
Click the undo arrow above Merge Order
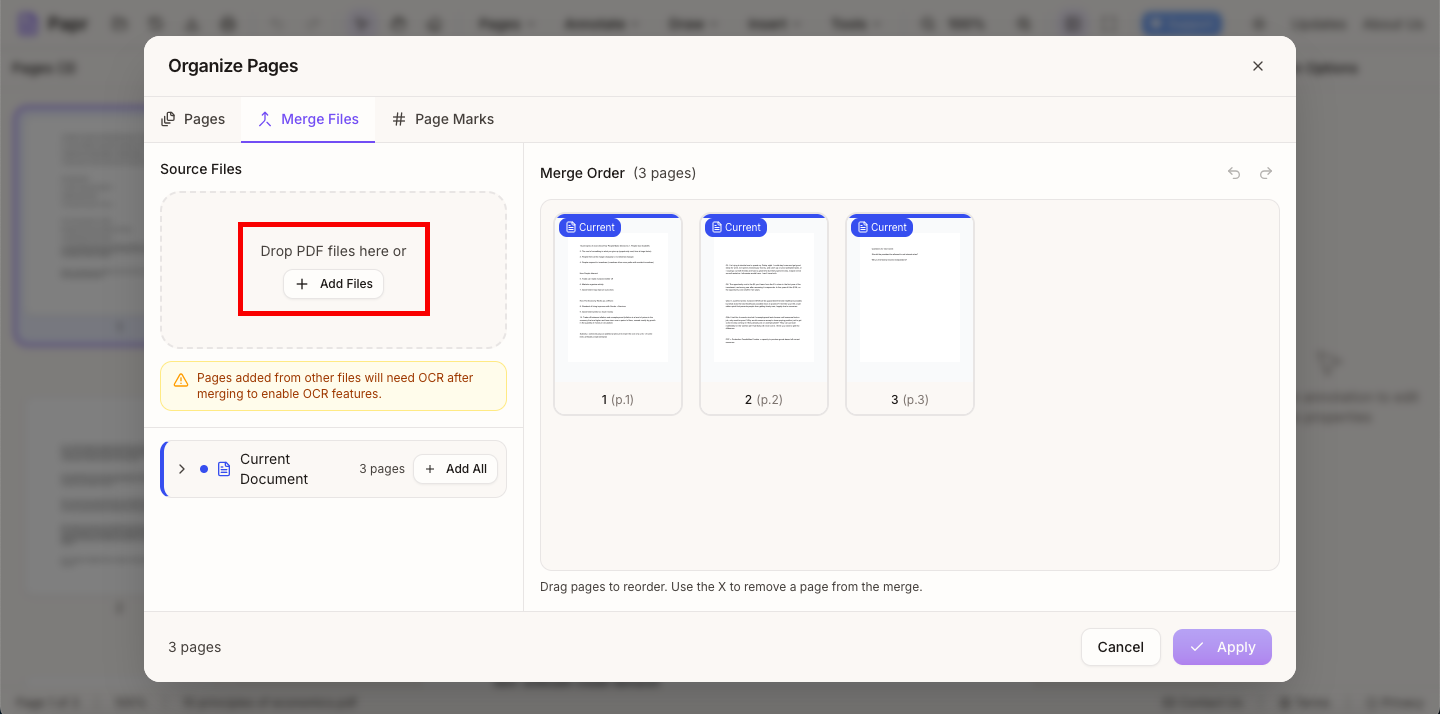tap(1233, 172)
